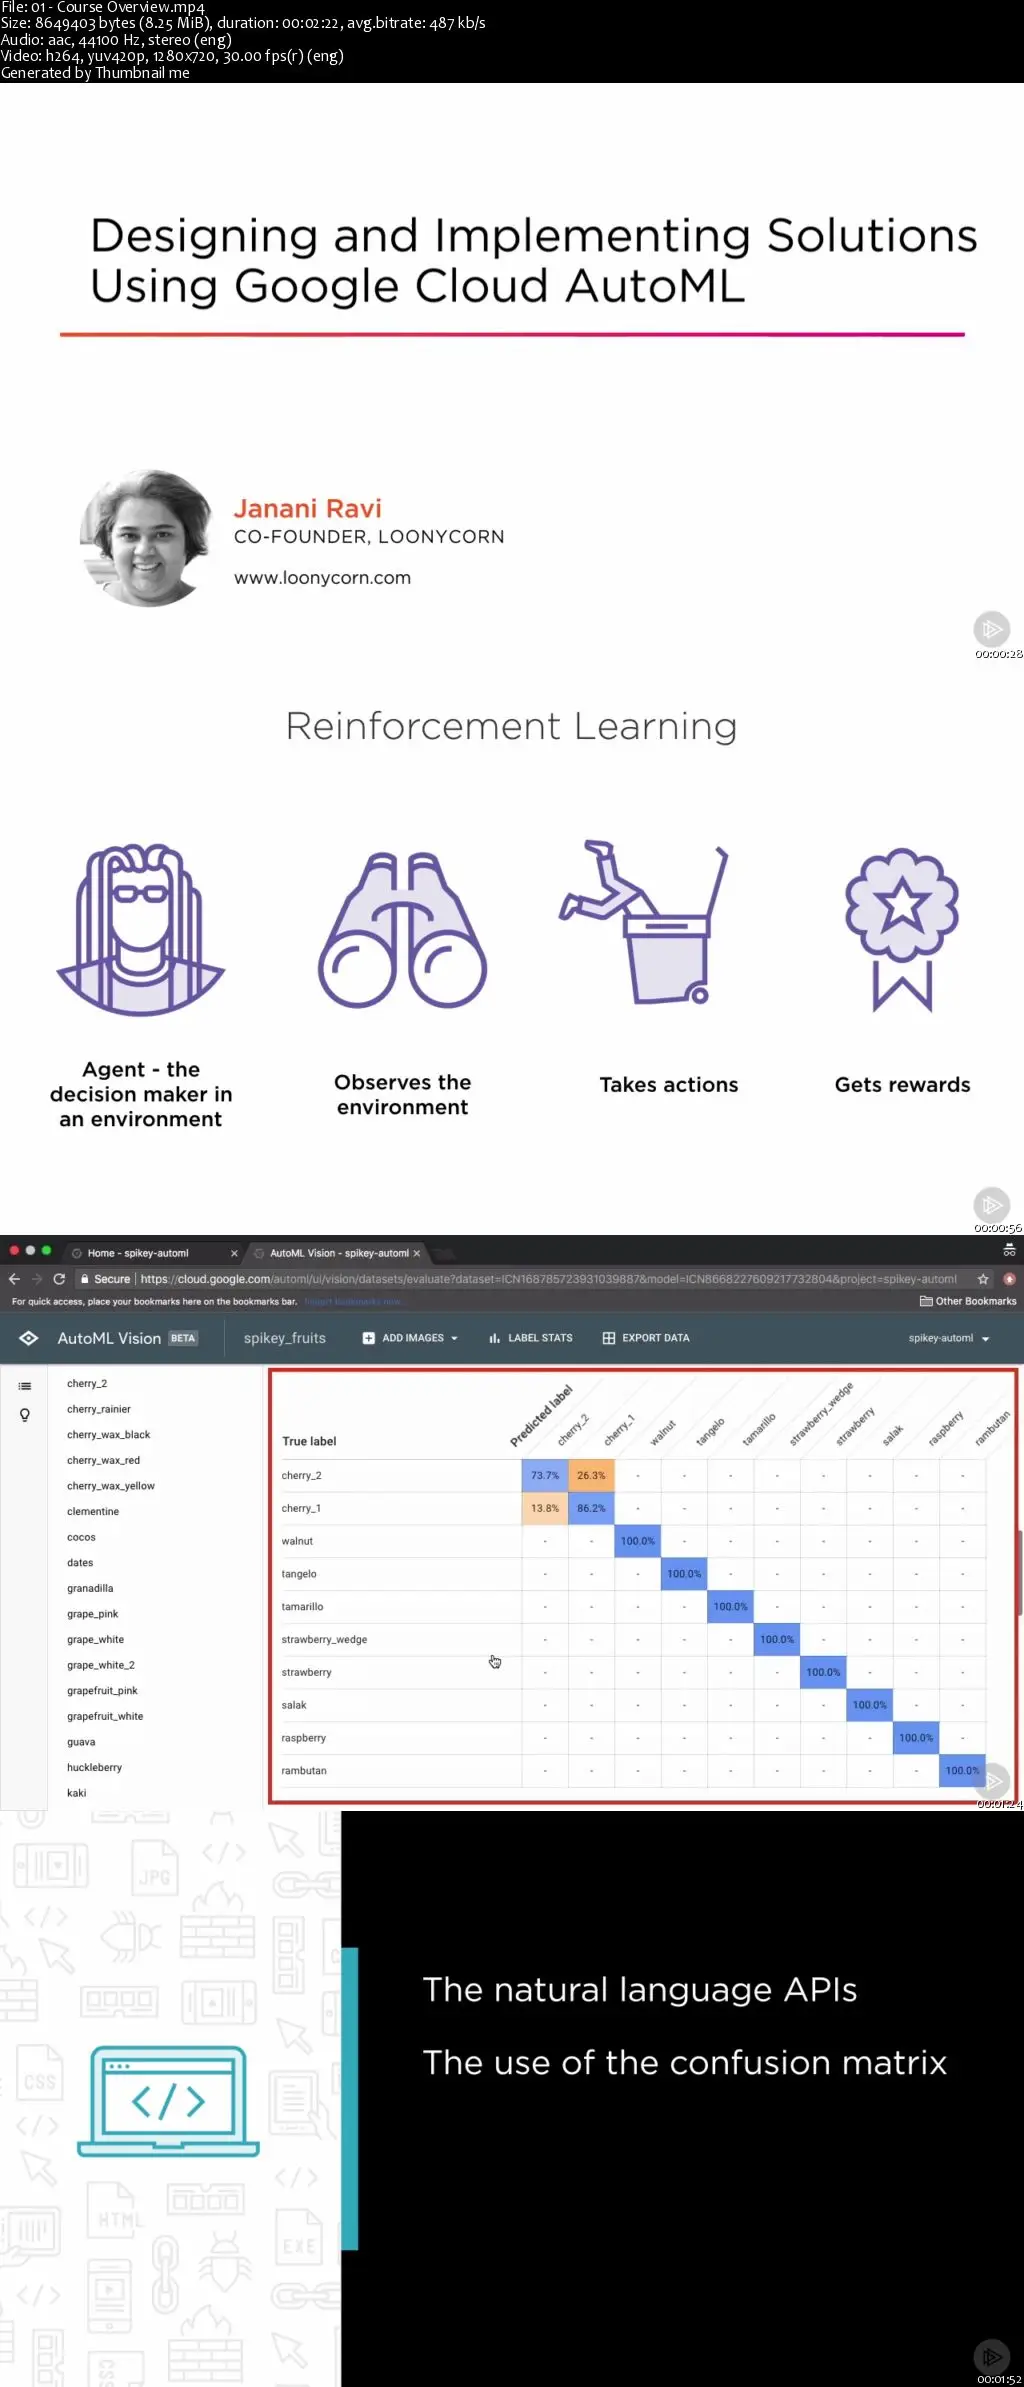Select cherry_2 in the left label list
Image resolution: width=1024 pixels, height=2387 pixels.
87,1384
